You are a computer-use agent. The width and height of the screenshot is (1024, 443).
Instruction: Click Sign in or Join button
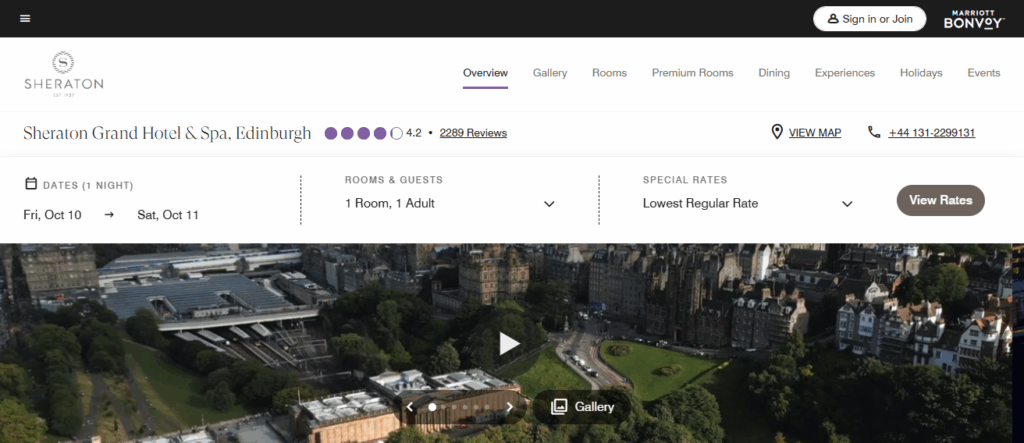870,19
